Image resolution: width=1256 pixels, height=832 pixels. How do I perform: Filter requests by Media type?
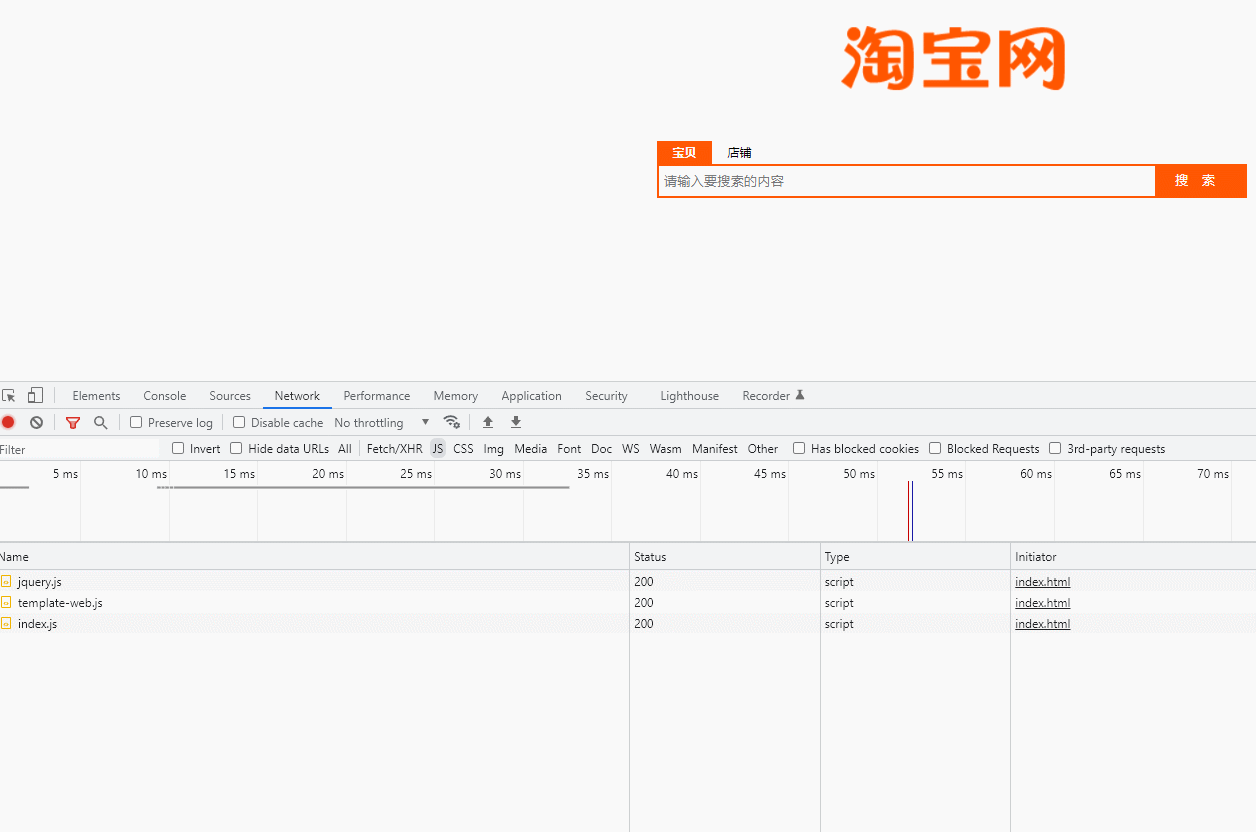click(x=531, y=449)
